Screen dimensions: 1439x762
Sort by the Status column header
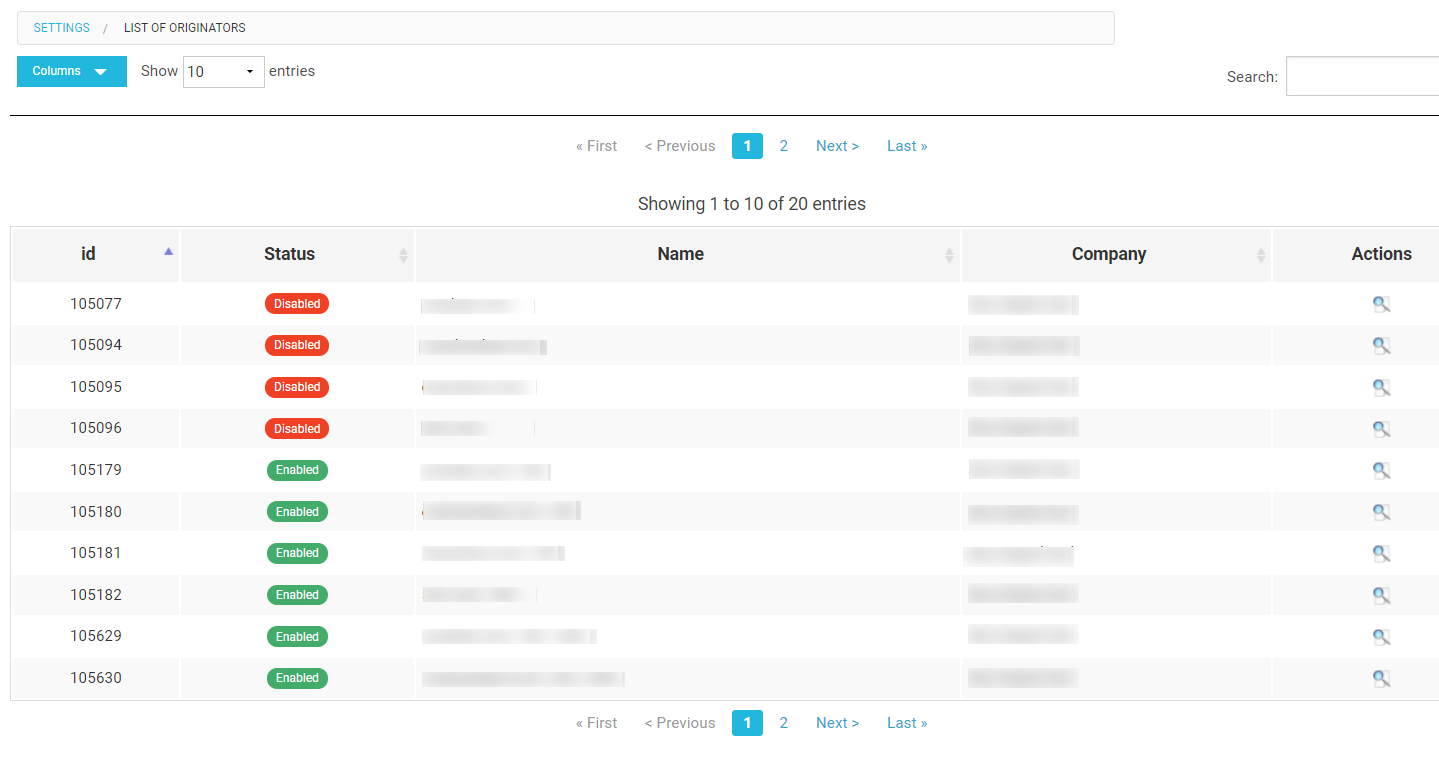point(290,254)
